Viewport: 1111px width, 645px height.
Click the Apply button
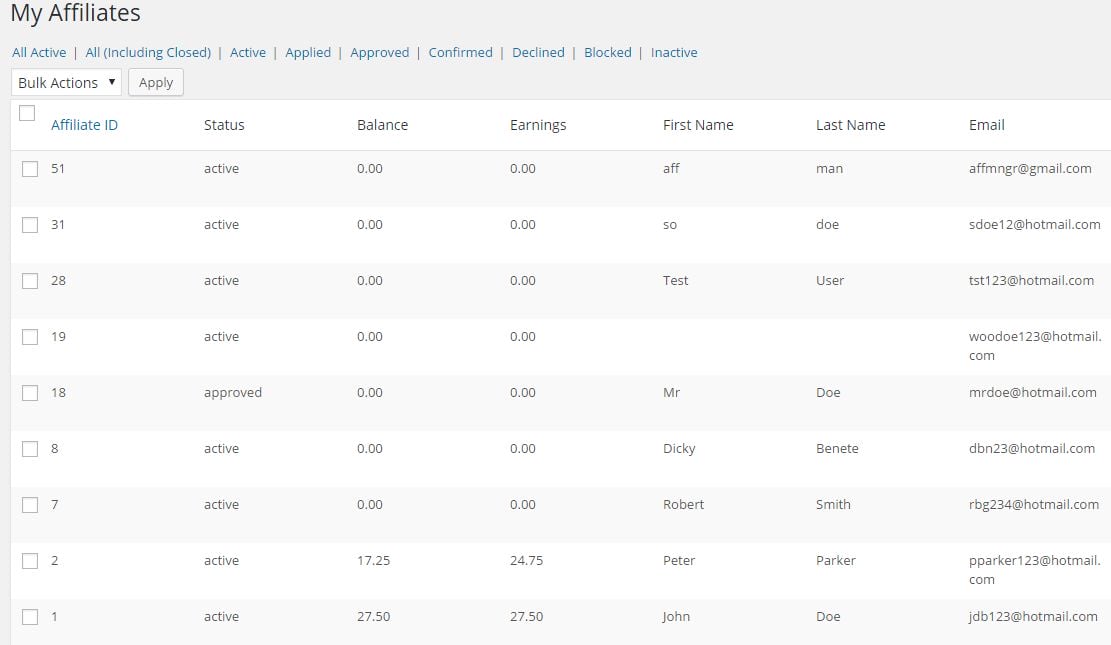155,82
